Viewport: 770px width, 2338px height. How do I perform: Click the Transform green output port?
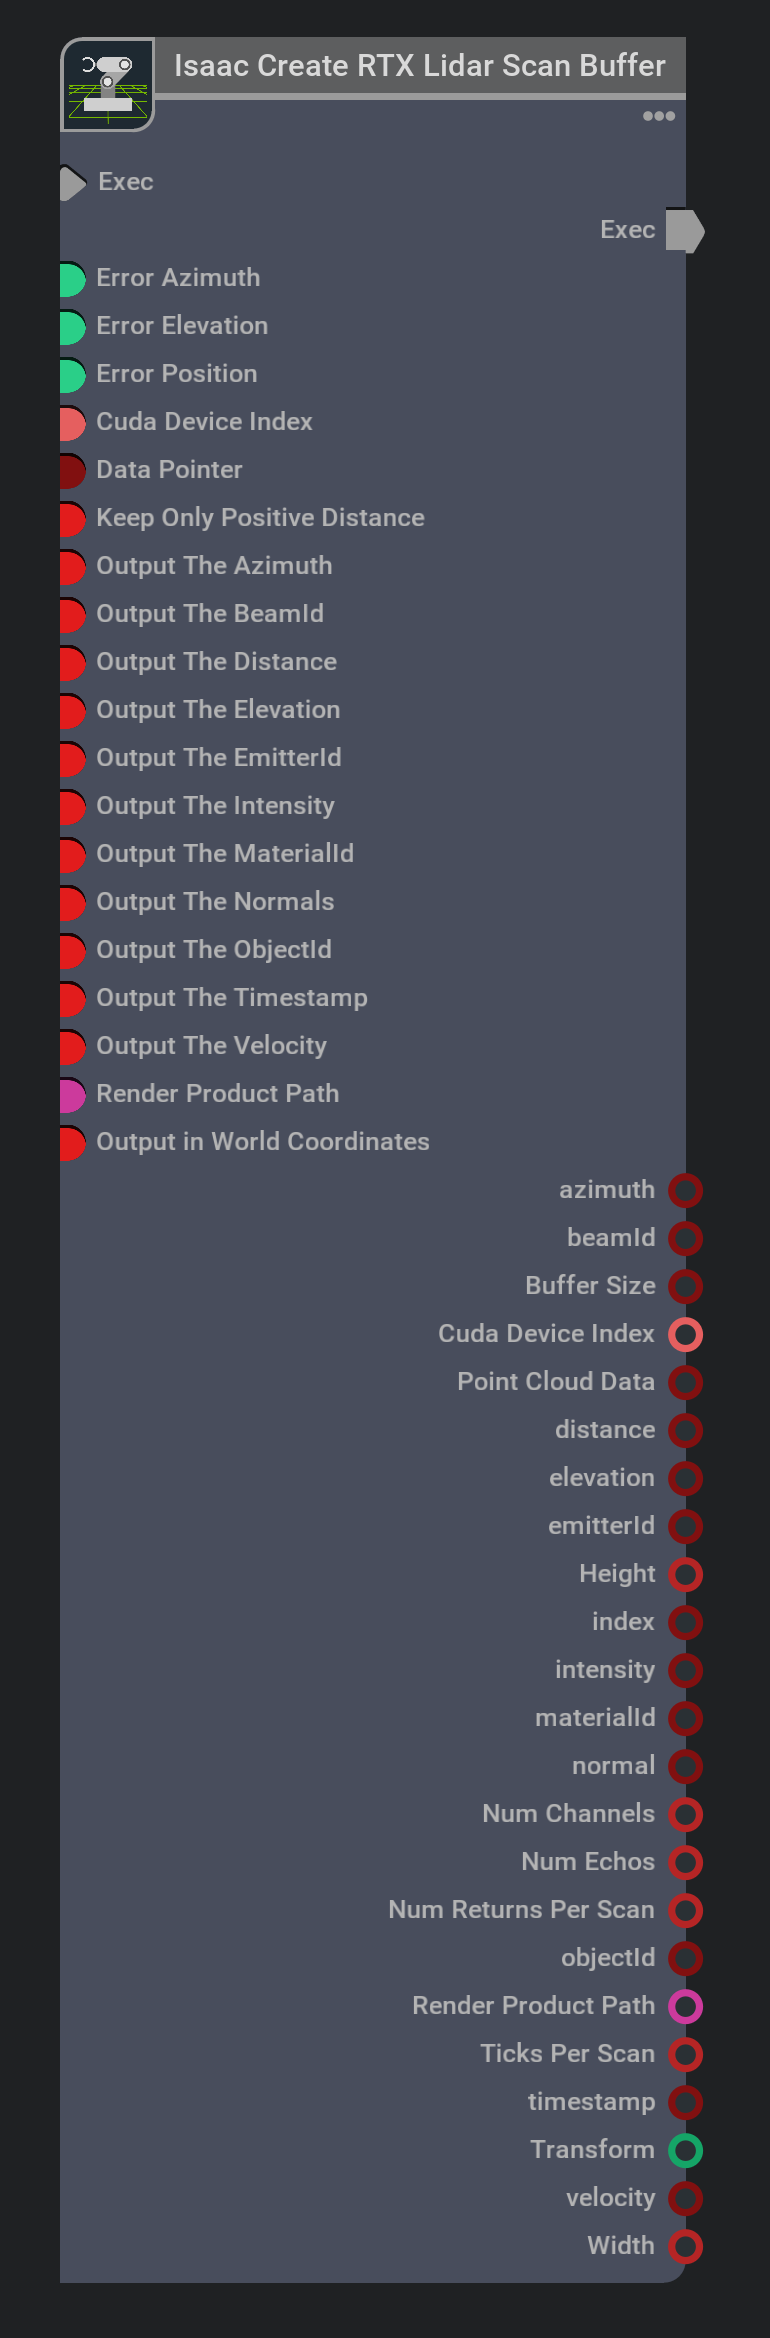(x=685, y=2150)
